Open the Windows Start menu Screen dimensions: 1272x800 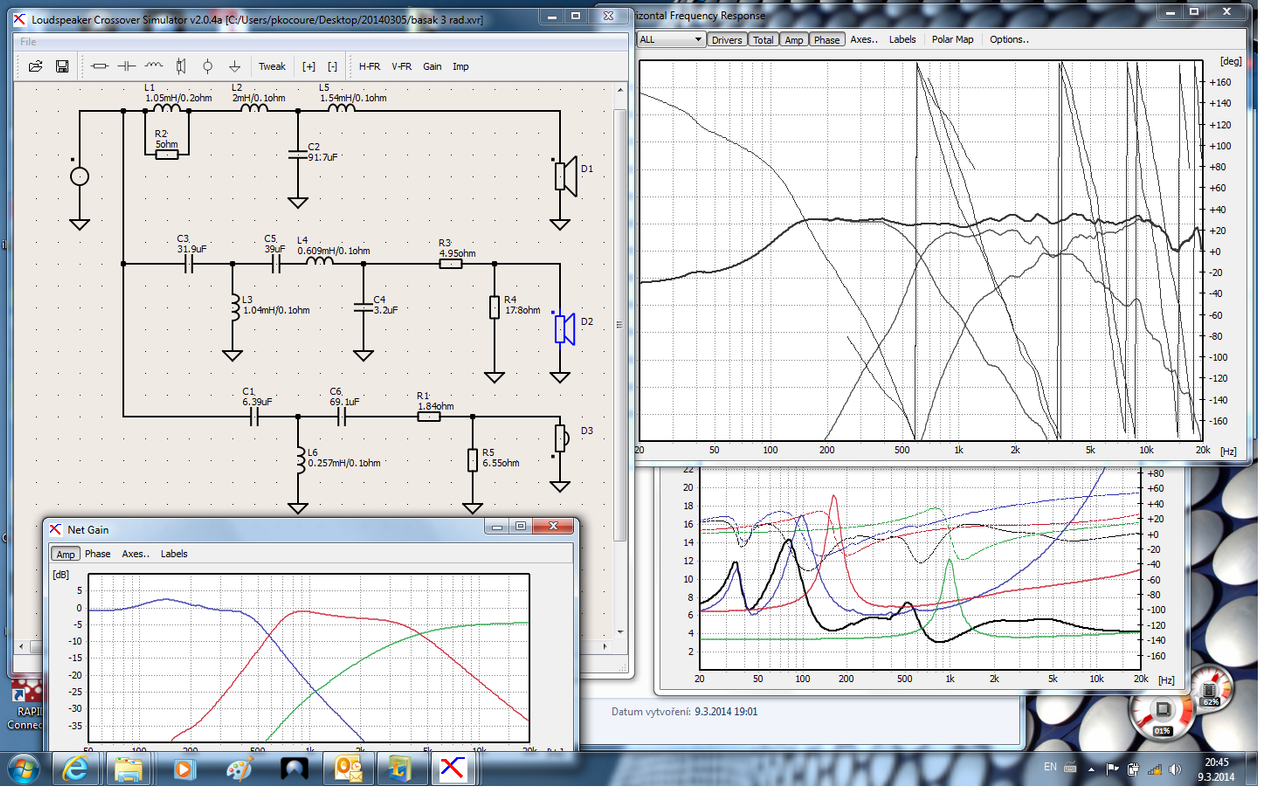tap(22, 769)
